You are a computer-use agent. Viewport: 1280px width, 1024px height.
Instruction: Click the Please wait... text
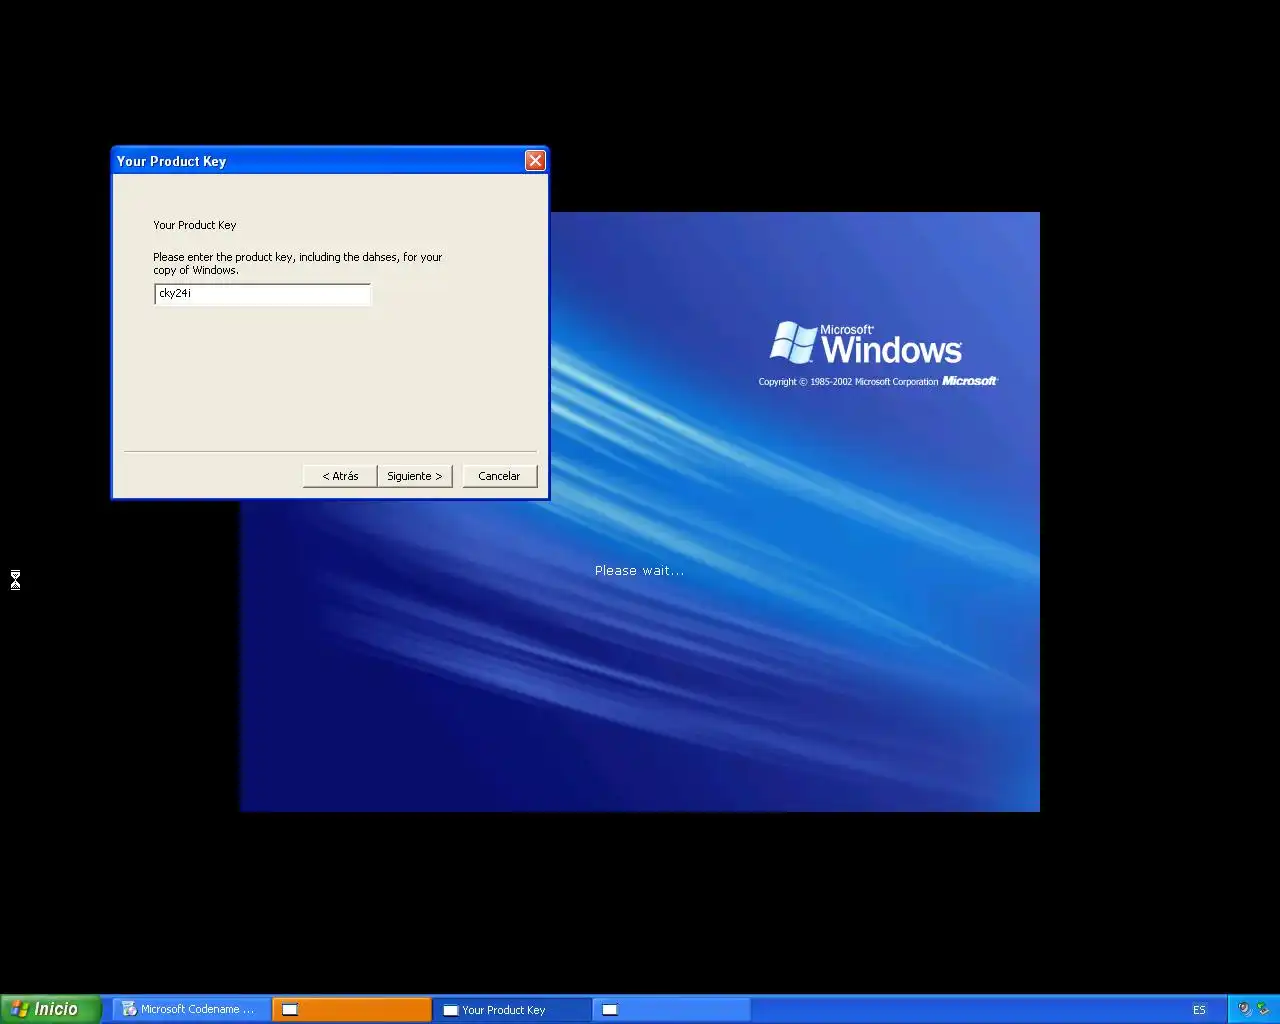[x=639, y=570]
